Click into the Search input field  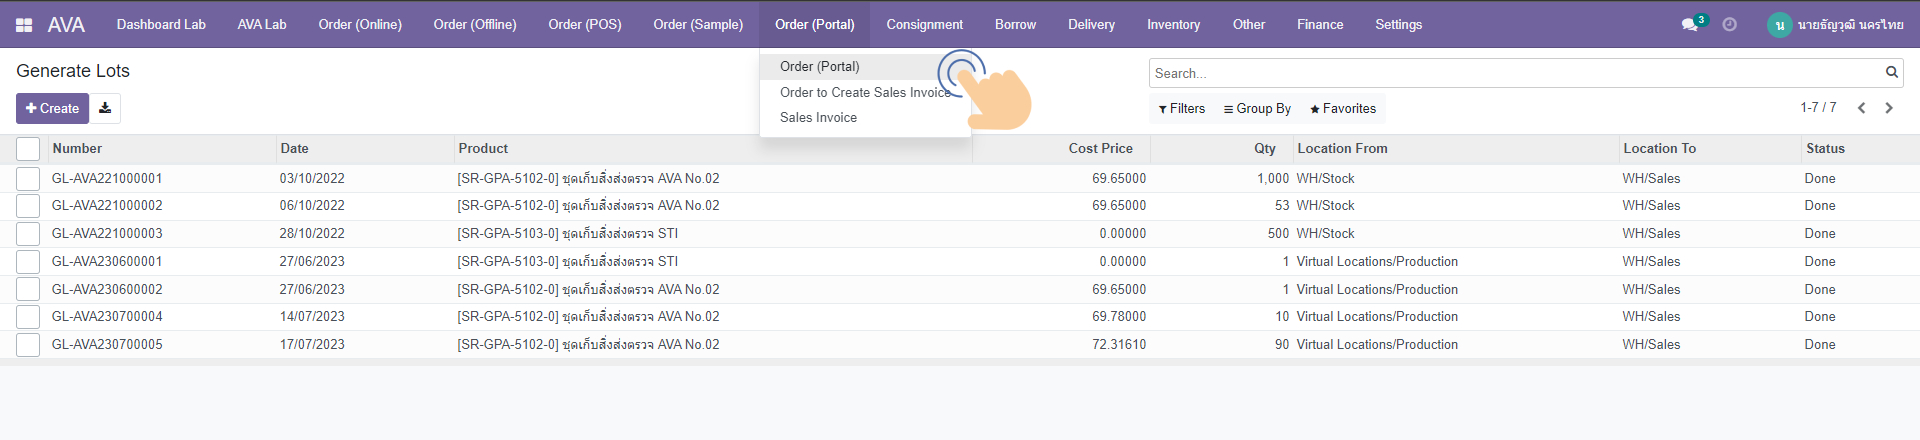[1510, 73]
